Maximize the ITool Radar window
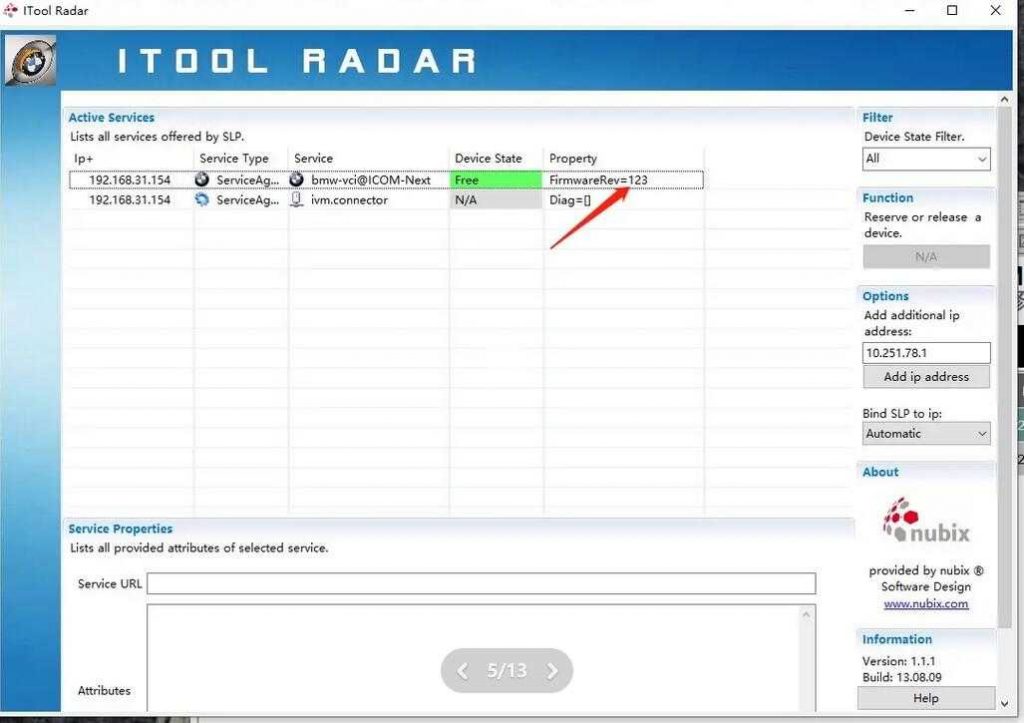 coord(952,10)
